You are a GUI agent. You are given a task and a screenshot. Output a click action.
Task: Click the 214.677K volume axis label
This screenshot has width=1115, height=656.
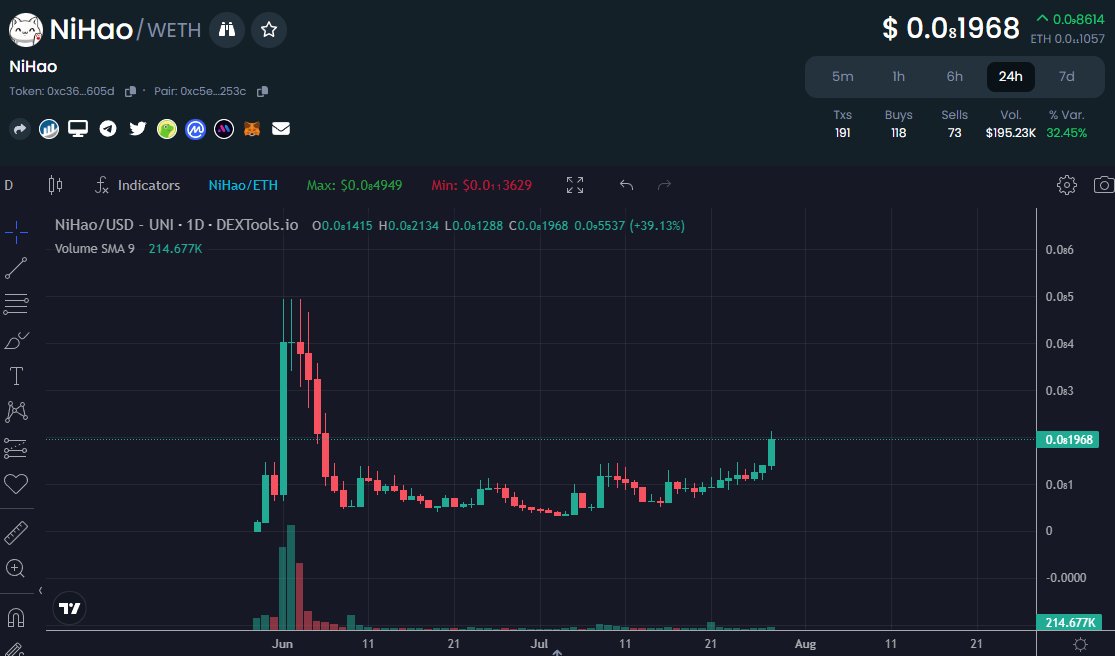1069,623
